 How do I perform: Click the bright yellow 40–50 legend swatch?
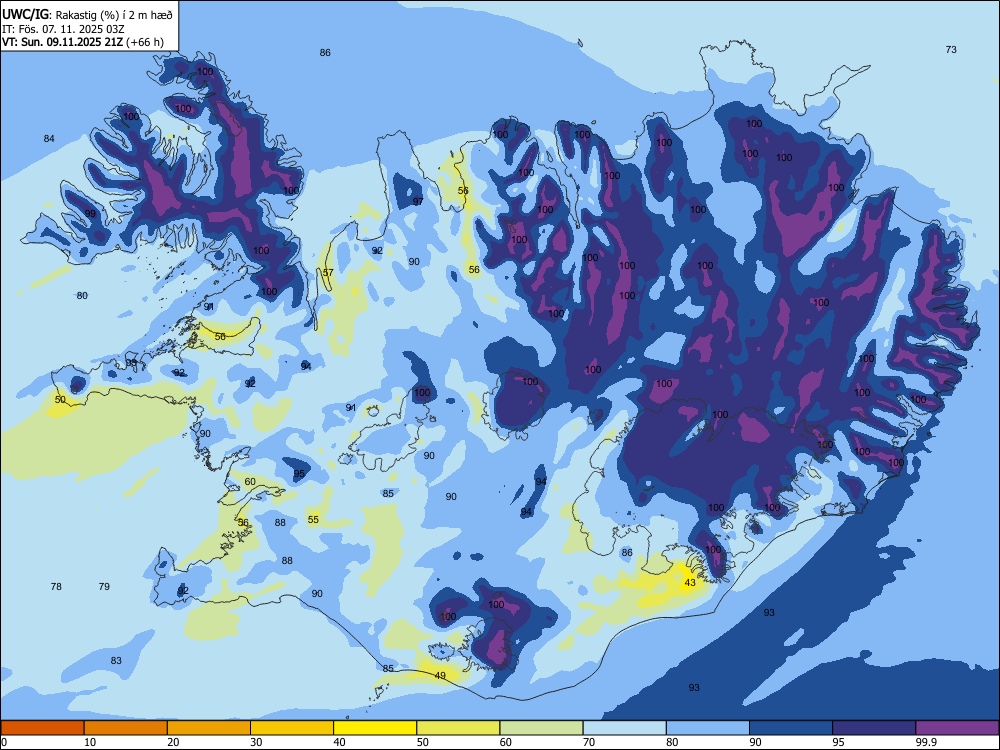[x=375, y=728]
